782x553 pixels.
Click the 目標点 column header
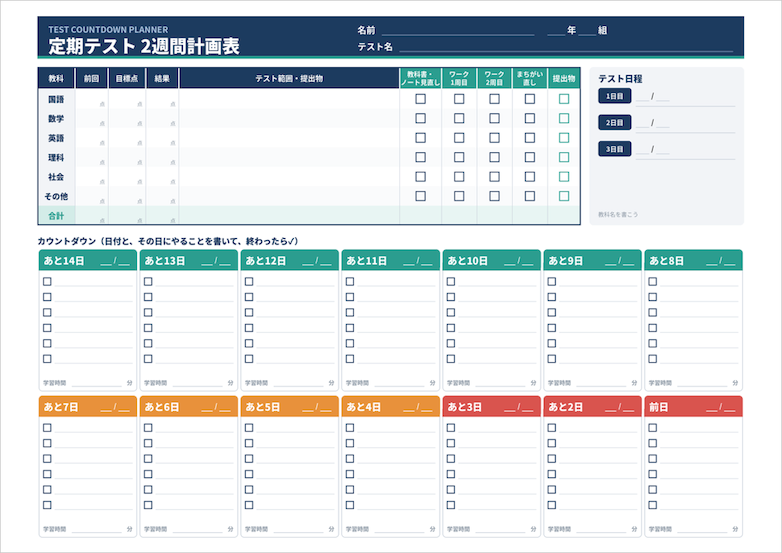(127, 78)
